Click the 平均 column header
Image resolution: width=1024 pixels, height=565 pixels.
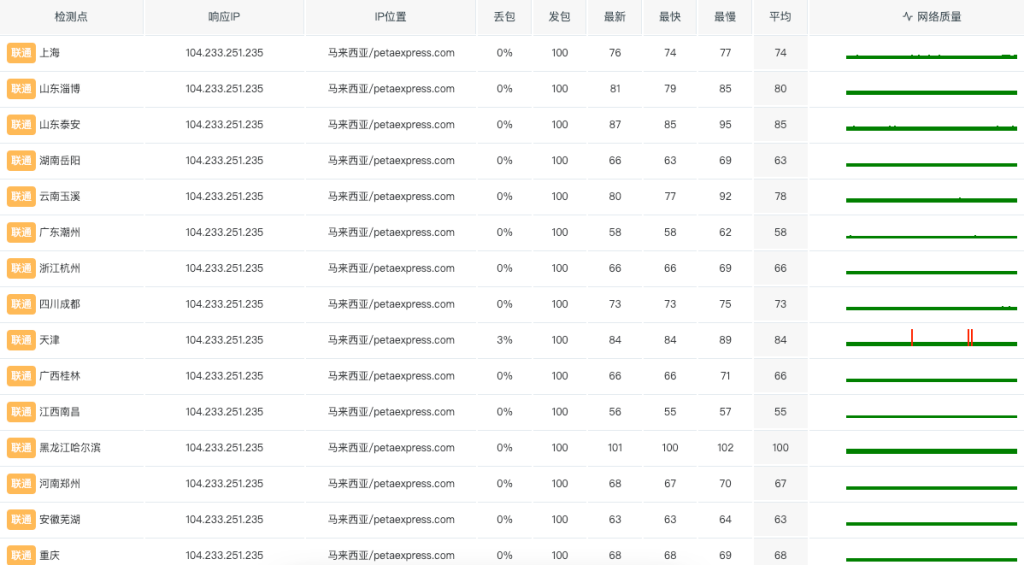[x=780, y=17]
